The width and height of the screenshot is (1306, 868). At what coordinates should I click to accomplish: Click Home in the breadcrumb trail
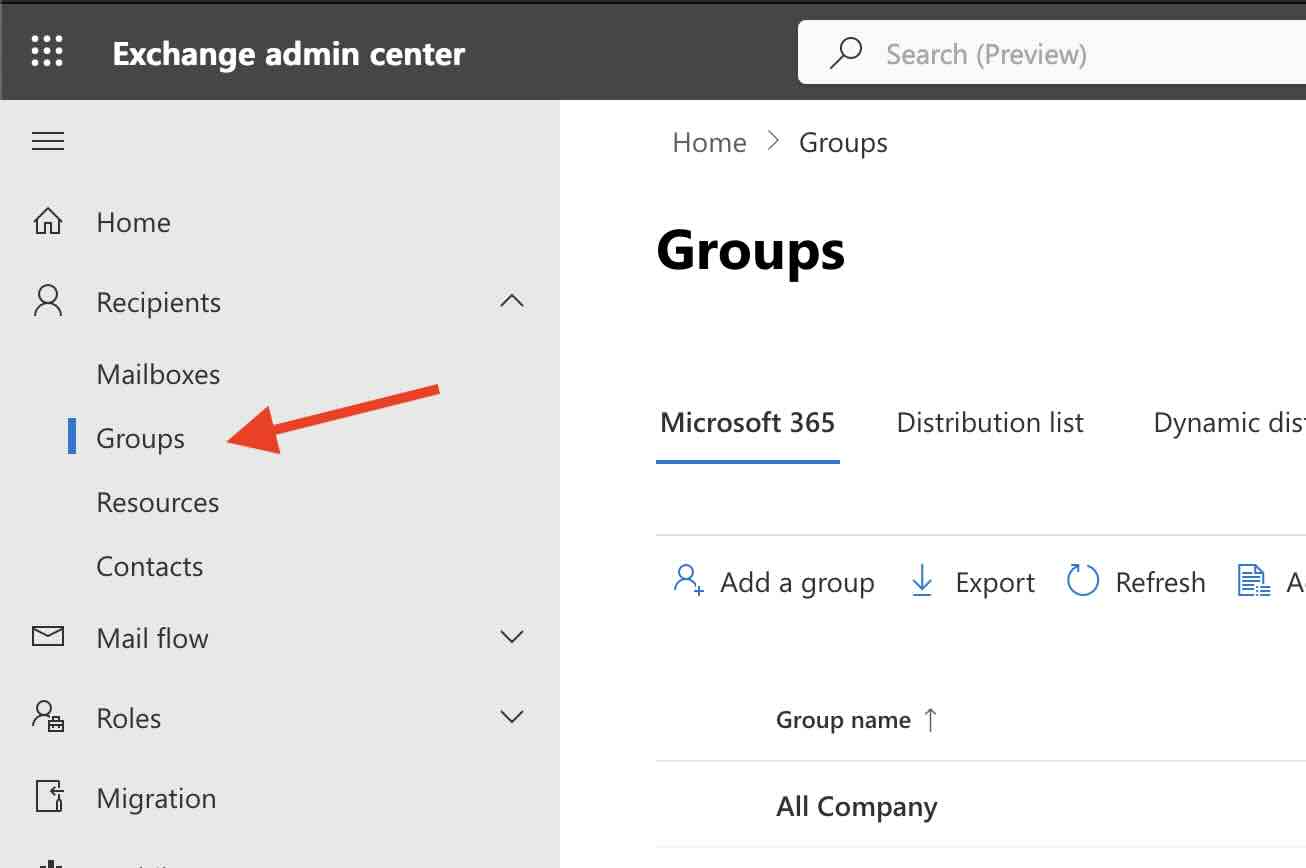pos(709,141)
